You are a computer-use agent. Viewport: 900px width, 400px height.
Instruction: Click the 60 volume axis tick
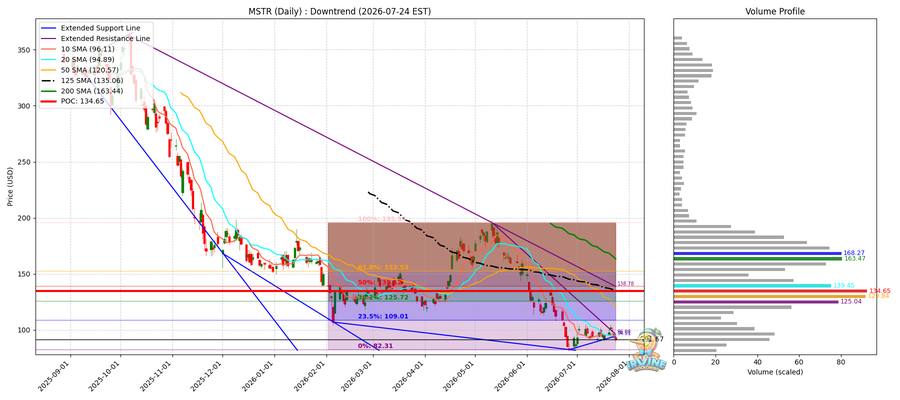pyautogui.click(x=800, y=363)
